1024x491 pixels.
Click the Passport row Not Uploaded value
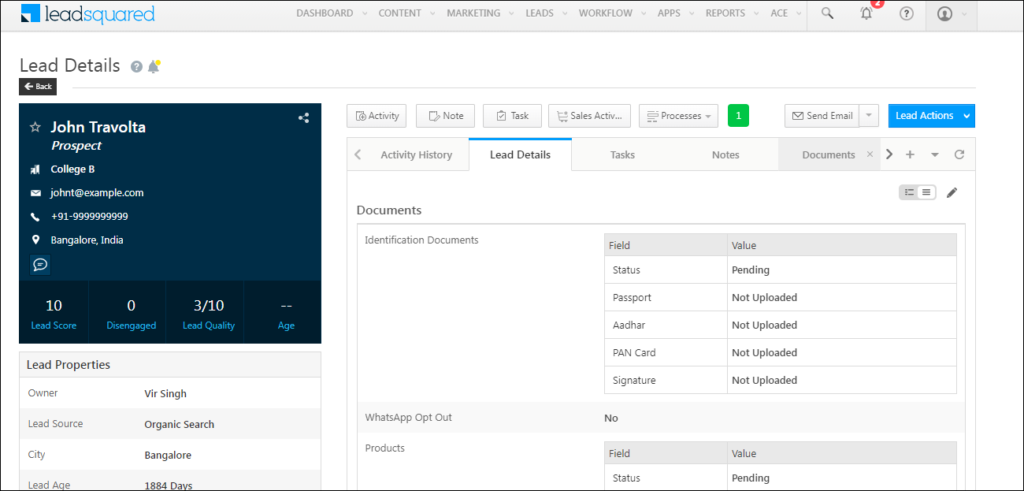tap(764, 298)
